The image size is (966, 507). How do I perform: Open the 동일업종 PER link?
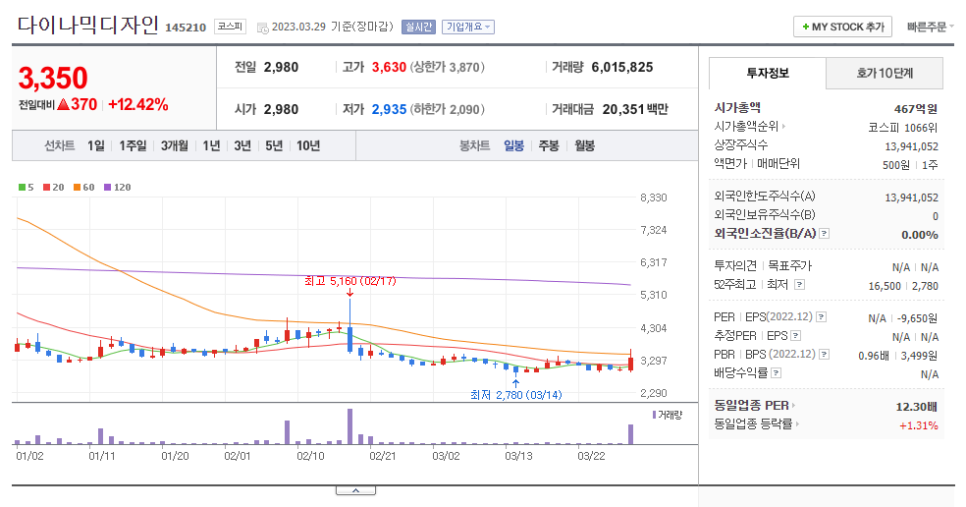[x=754, y=405]
